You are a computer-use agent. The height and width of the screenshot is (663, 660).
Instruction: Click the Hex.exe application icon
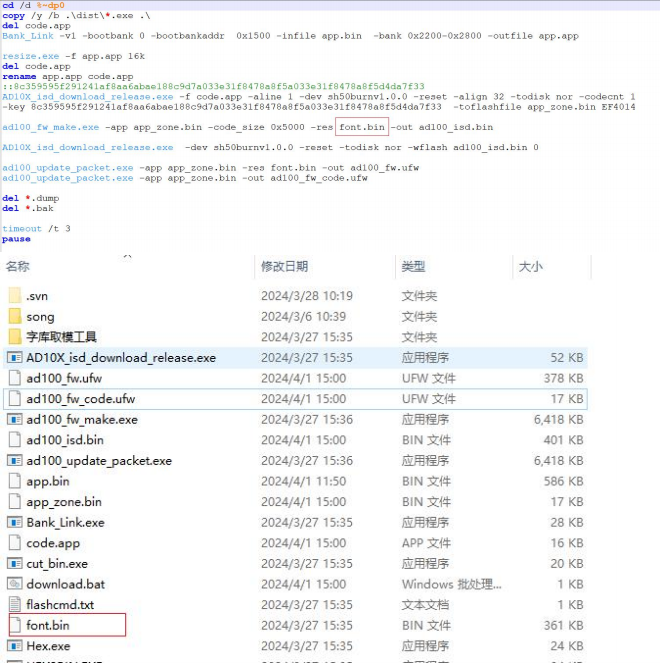tap(15, 646)
